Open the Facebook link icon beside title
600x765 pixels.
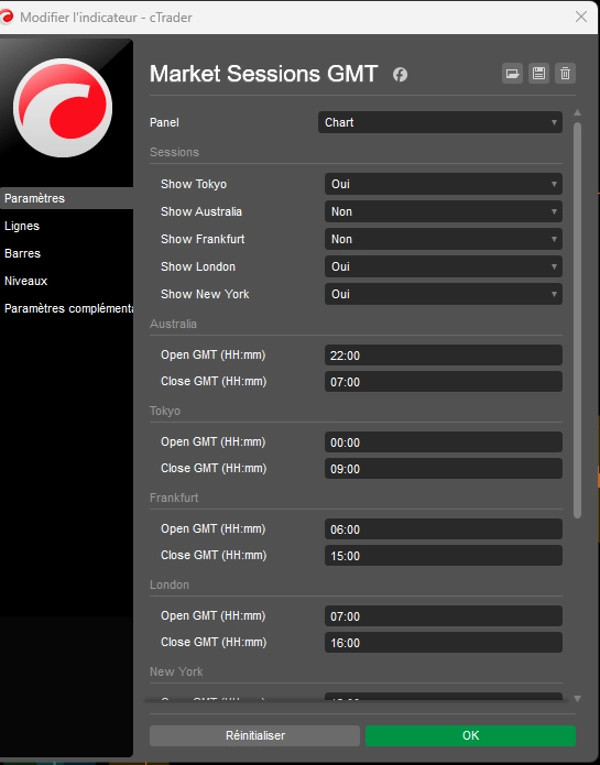click(x=400, y=75)
